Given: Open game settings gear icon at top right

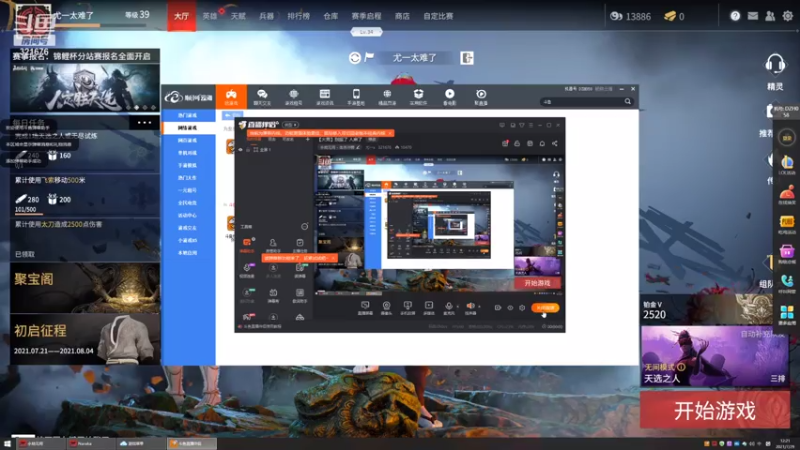Looking at the screenshot, I should click(788, 16).
